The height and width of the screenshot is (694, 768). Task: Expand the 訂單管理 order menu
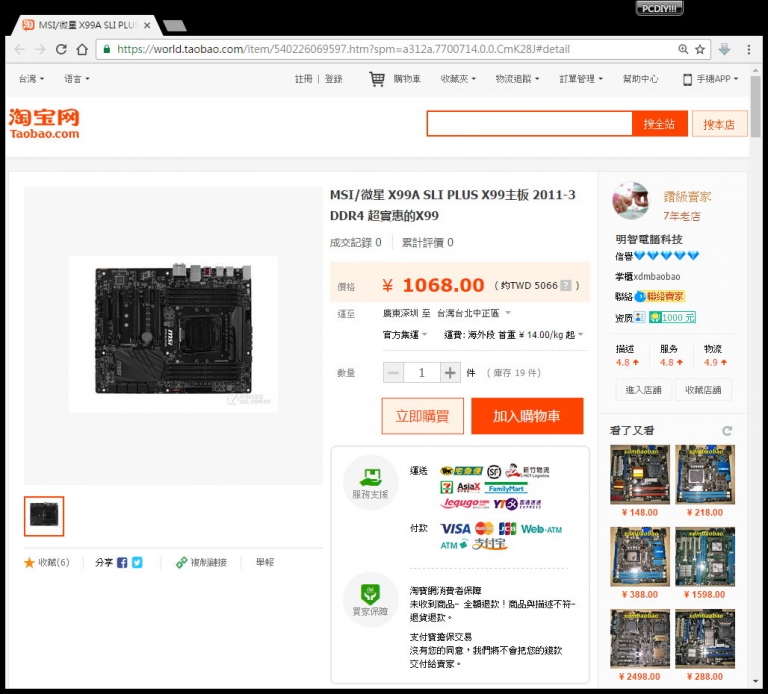tap(581, 78)
